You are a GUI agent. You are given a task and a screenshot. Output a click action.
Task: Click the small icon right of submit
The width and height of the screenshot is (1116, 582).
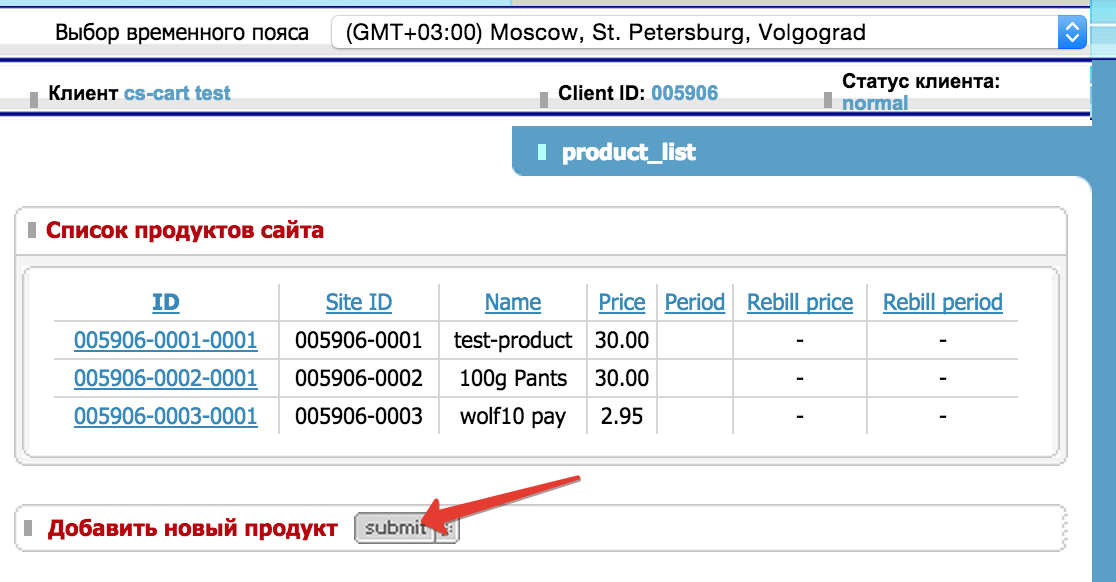447,530
